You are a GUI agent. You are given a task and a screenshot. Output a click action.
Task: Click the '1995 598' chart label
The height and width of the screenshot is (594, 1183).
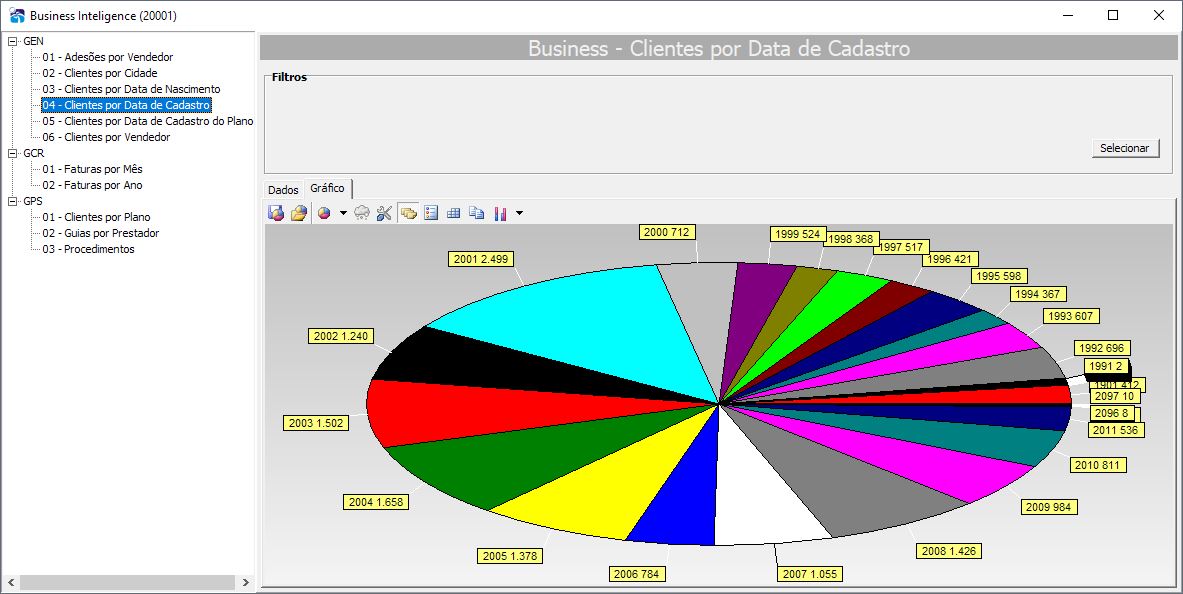click(998, 275)
